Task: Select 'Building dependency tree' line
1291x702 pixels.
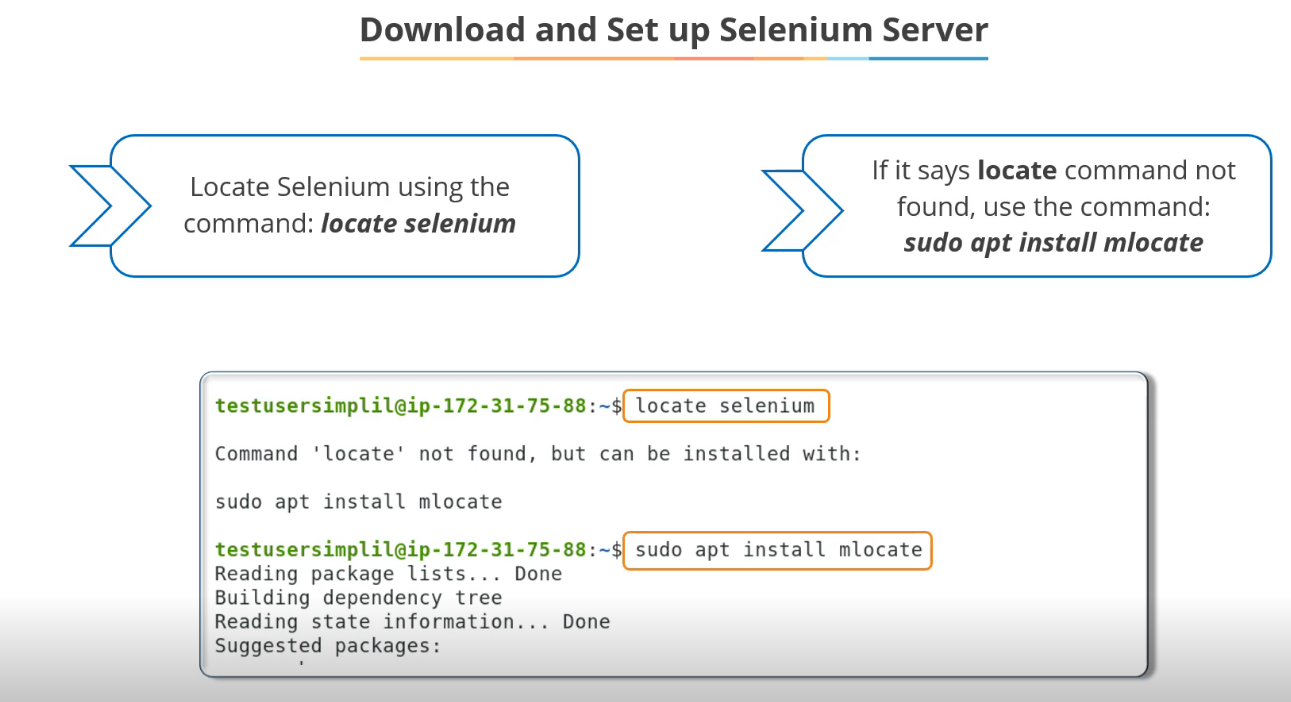Action: coord(358,598)
